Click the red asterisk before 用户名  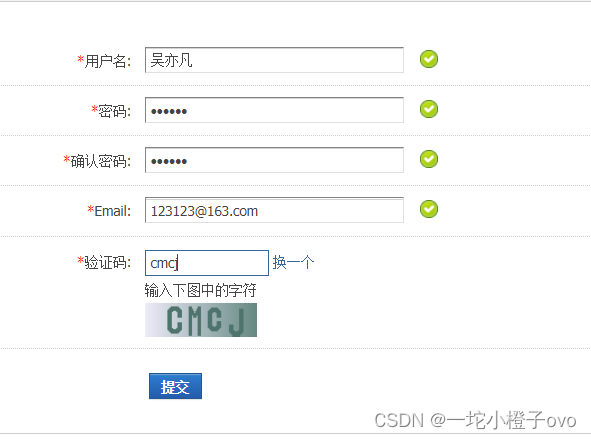[81, 59]
